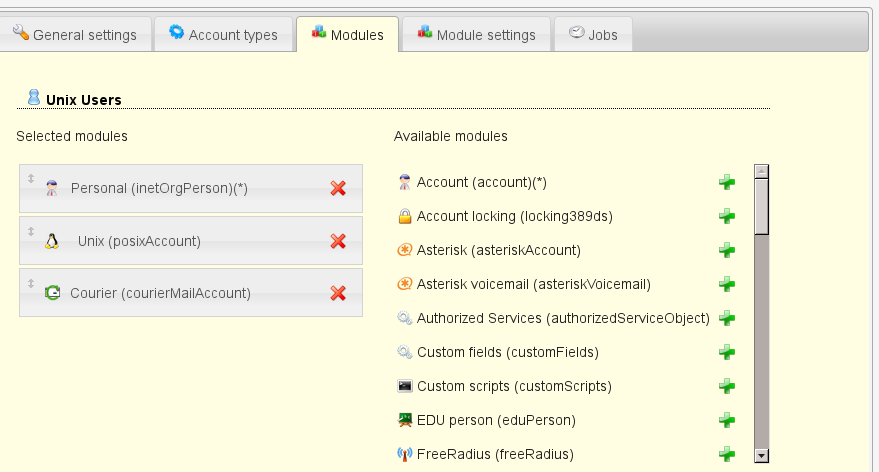Add the EDU person module
This screenshot has width=879, height=472.
click(x=727, y=420)
